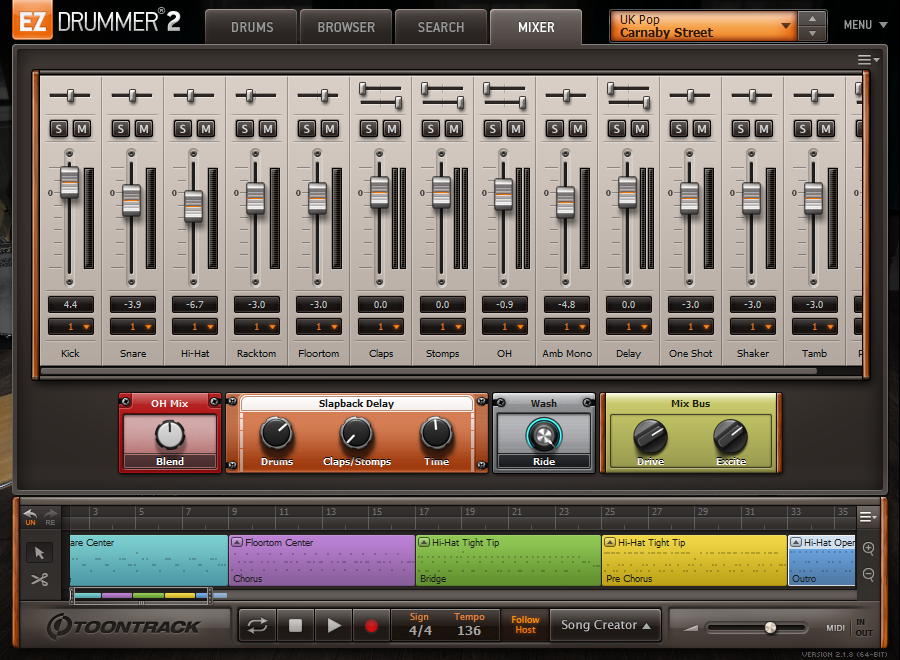Click the Kick volume fader
Image resolution: width=900 pixels, height=660 pixels.
coord(69,182)
